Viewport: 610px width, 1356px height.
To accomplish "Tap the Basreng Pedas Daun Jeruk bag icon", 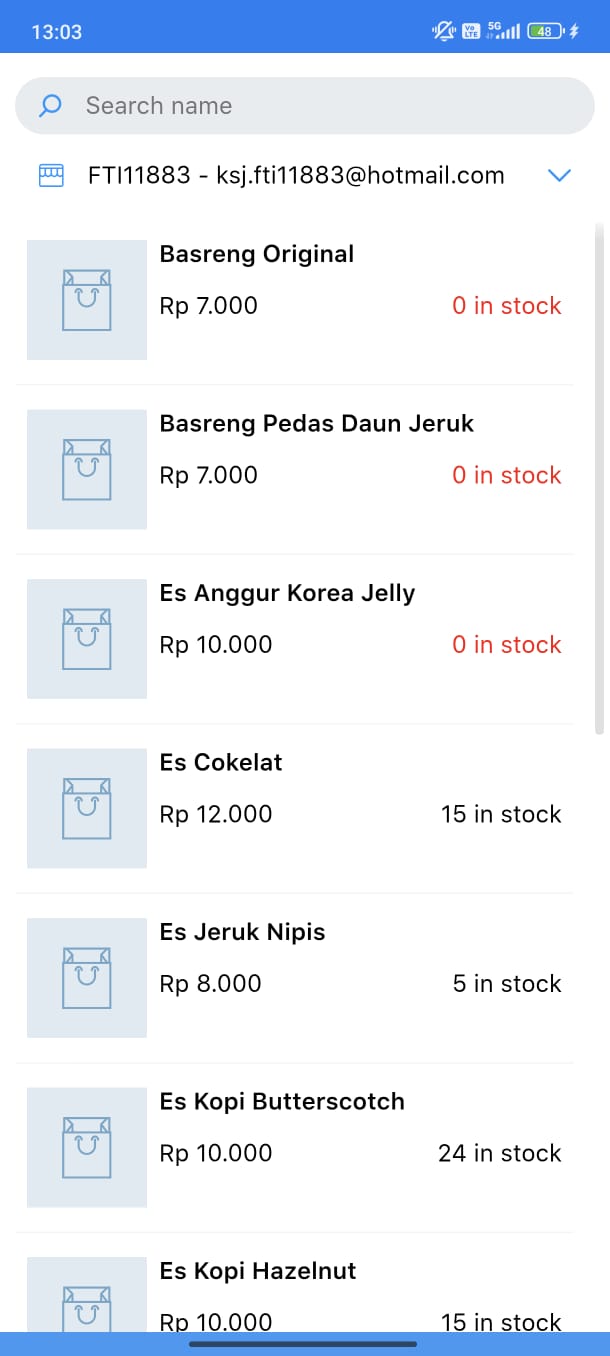I will [87, 469].
